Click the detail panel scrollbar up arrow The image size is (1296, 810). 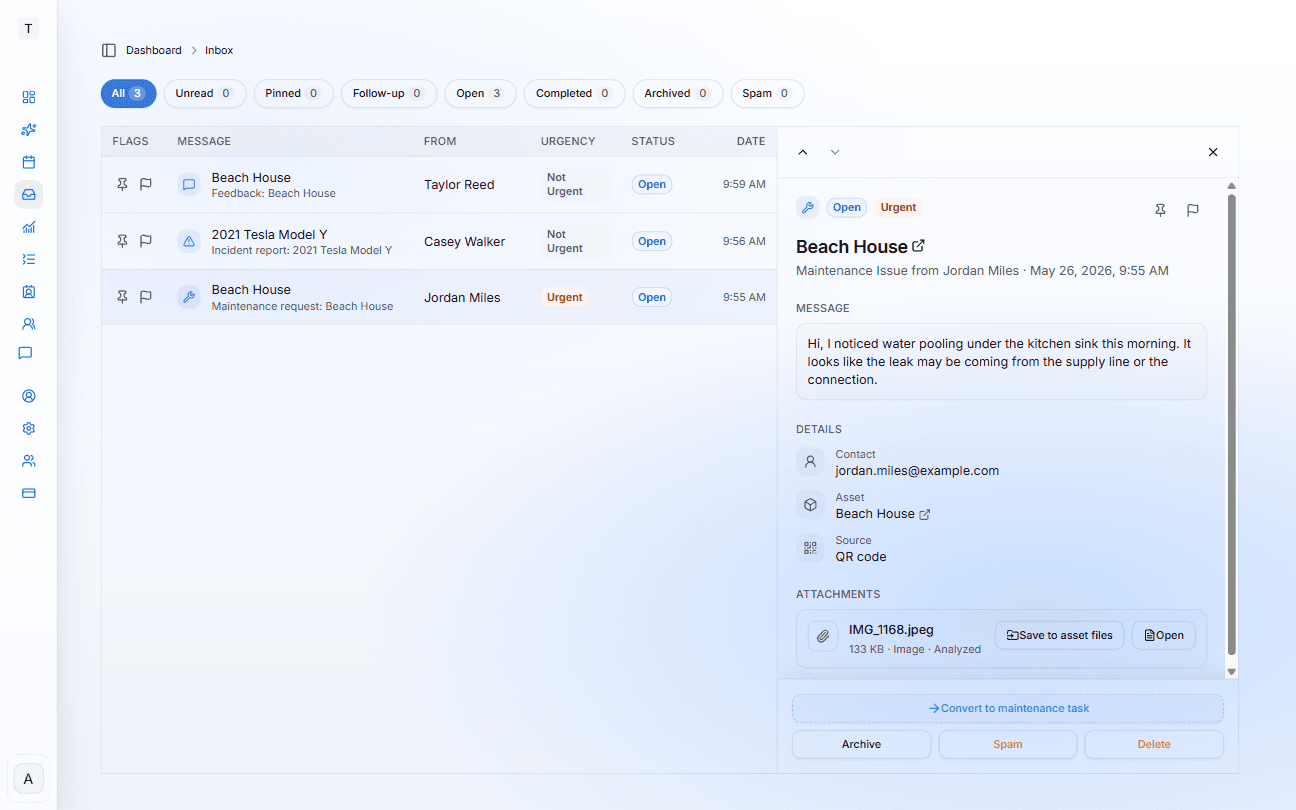click(1232, 186)
